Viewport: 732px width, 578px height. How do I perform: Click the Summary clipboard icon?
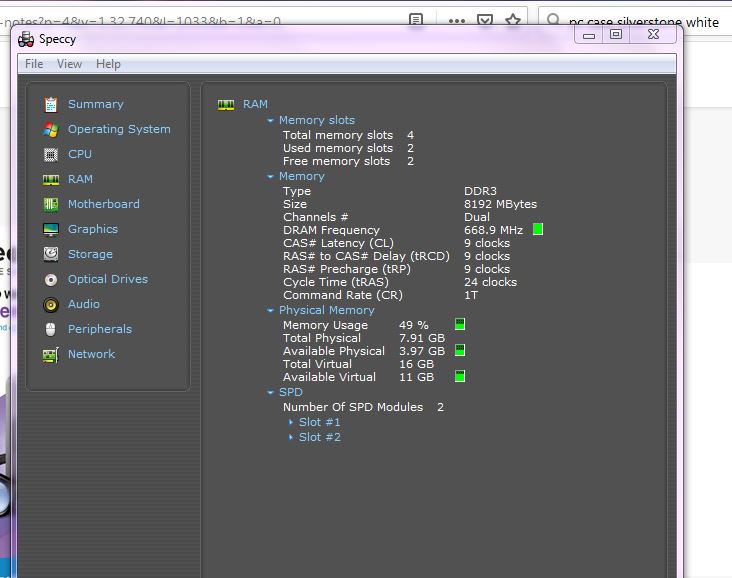[x=50, y=105]
